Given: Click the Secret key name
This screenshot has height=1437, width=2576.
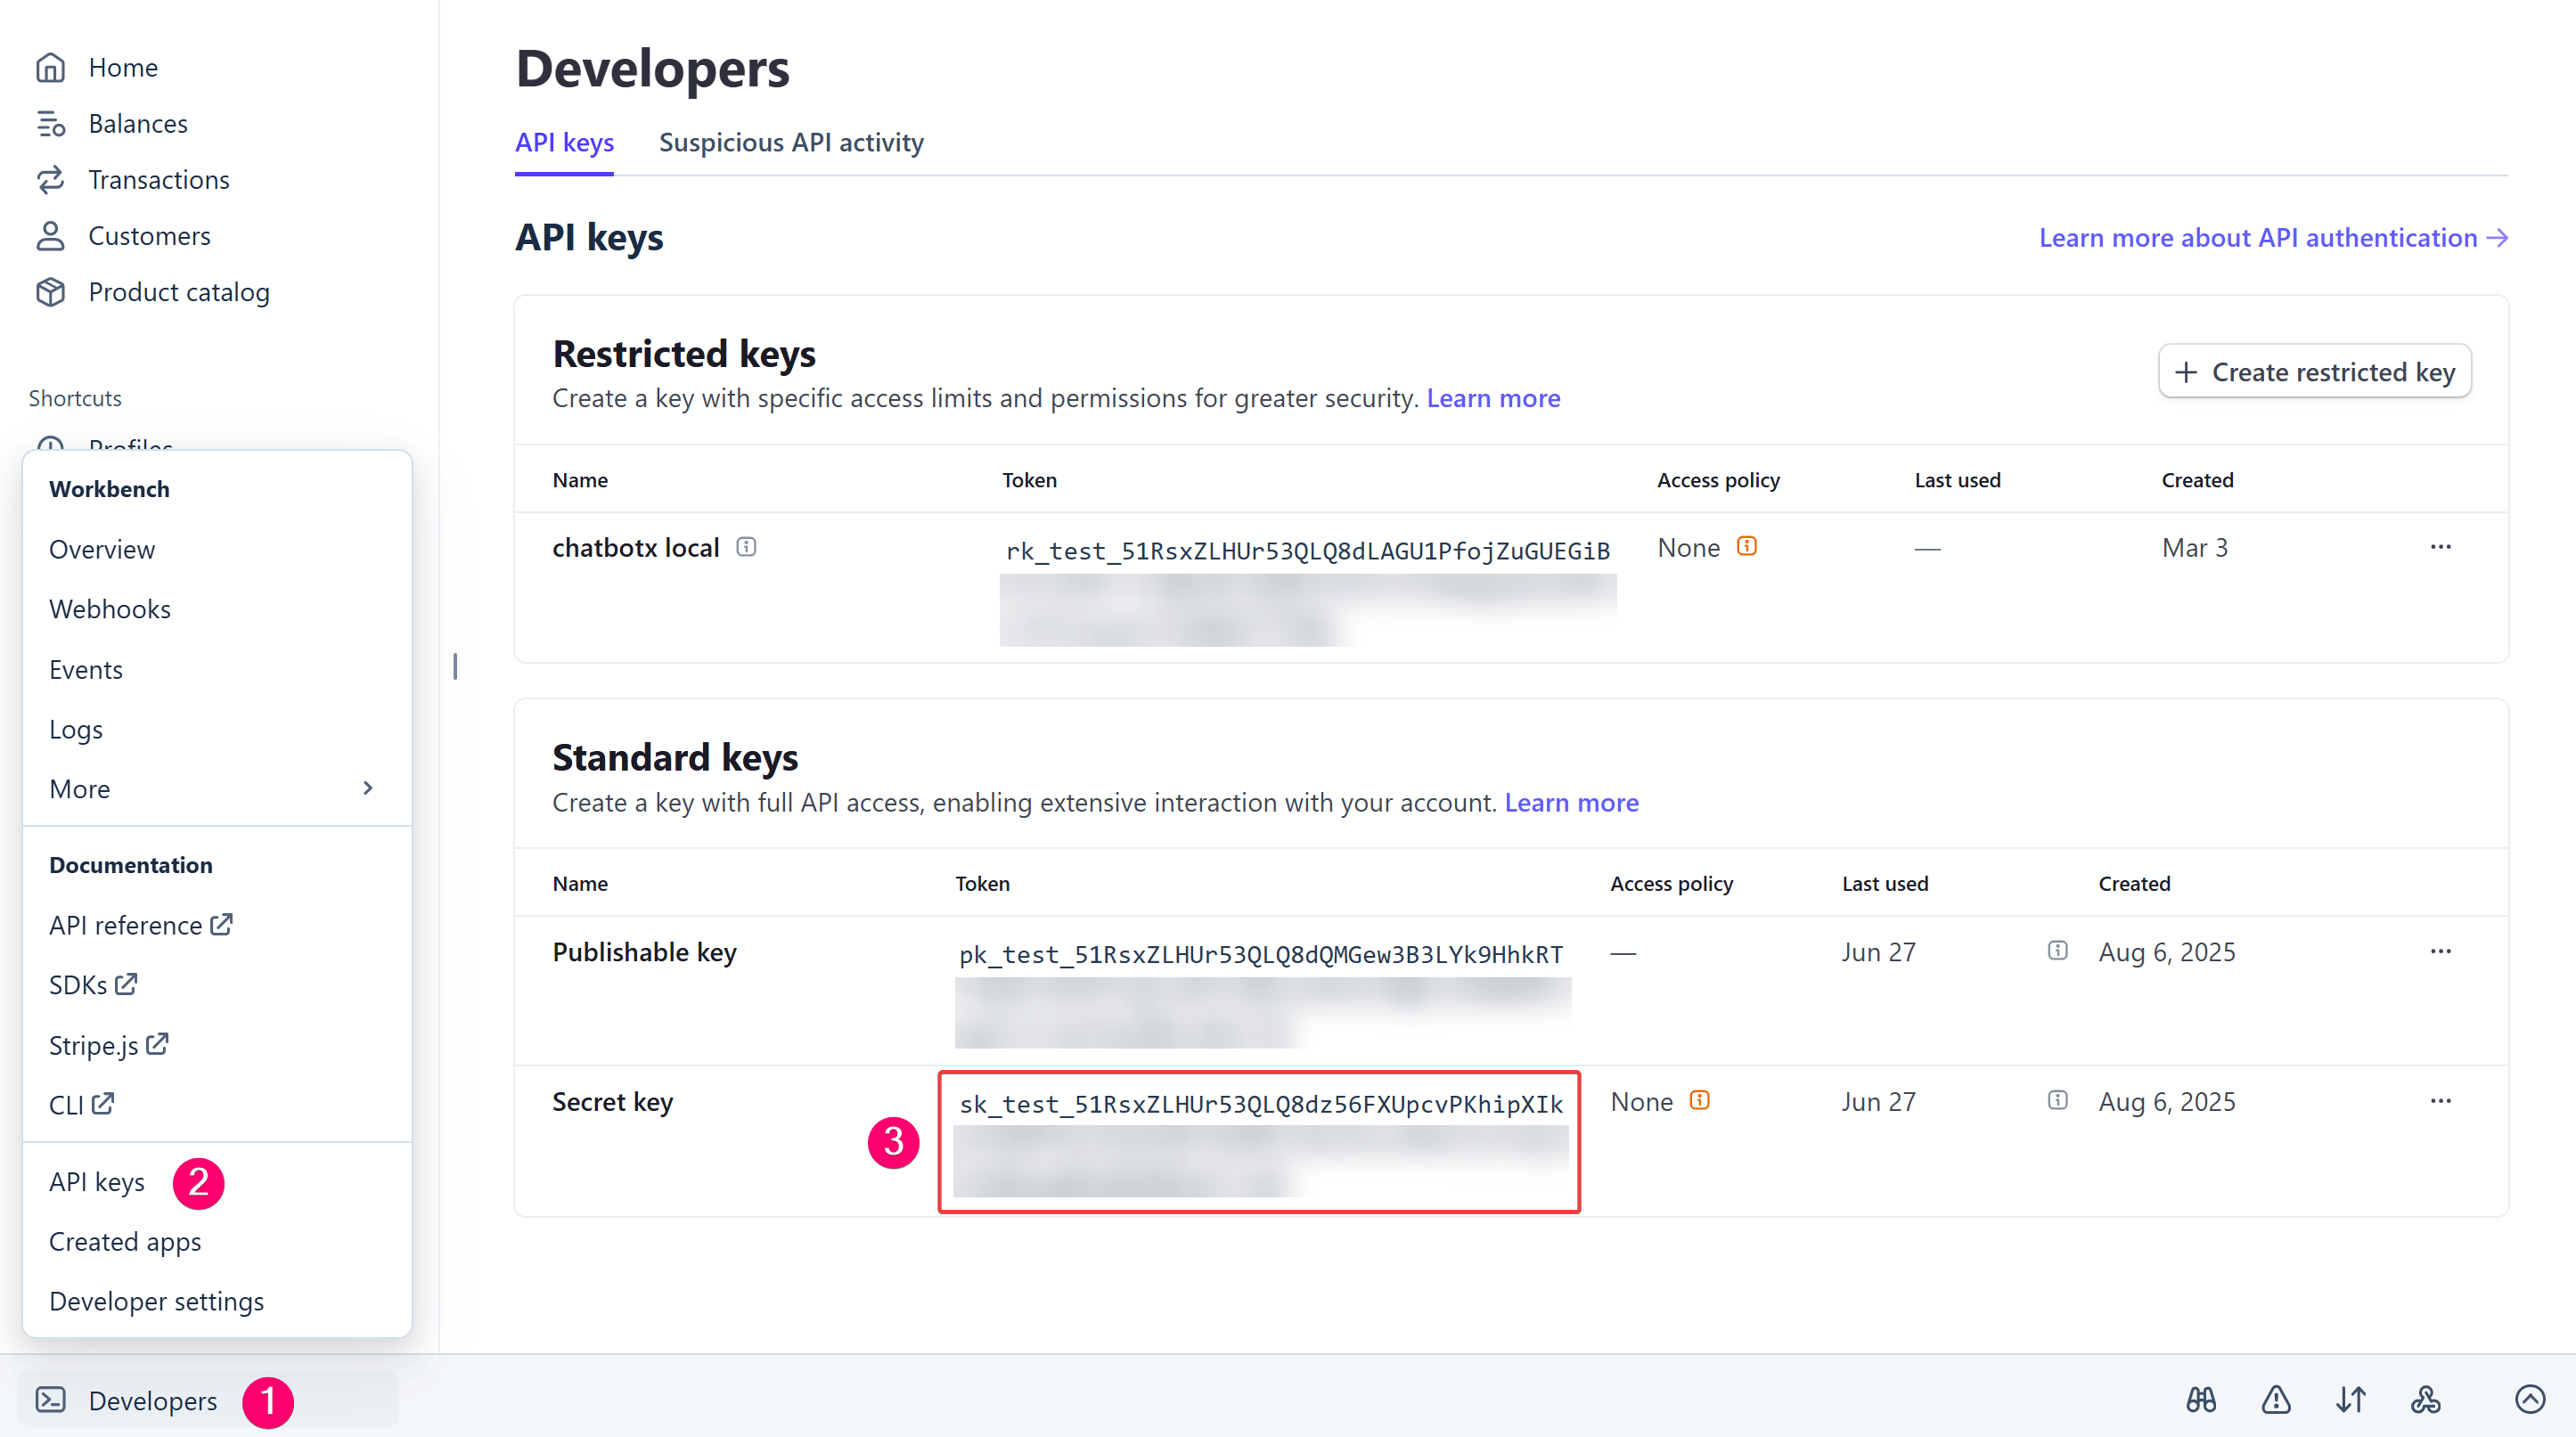Looking at the screenshot, I should tap(613, 1102).
